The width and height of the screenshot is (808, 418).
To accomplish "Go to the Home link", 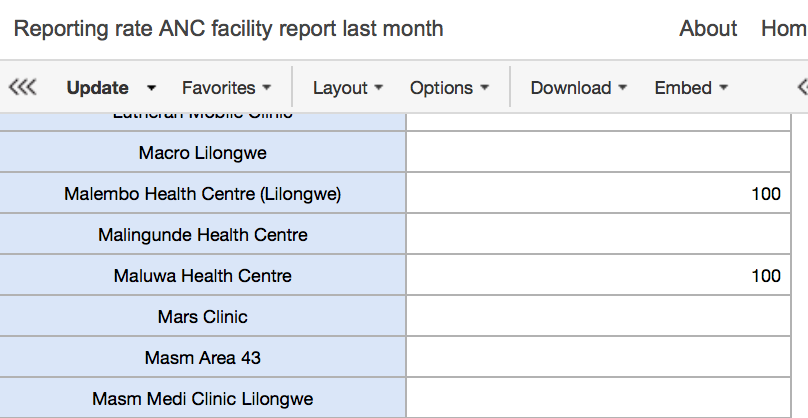I will [x=783, y=28].
